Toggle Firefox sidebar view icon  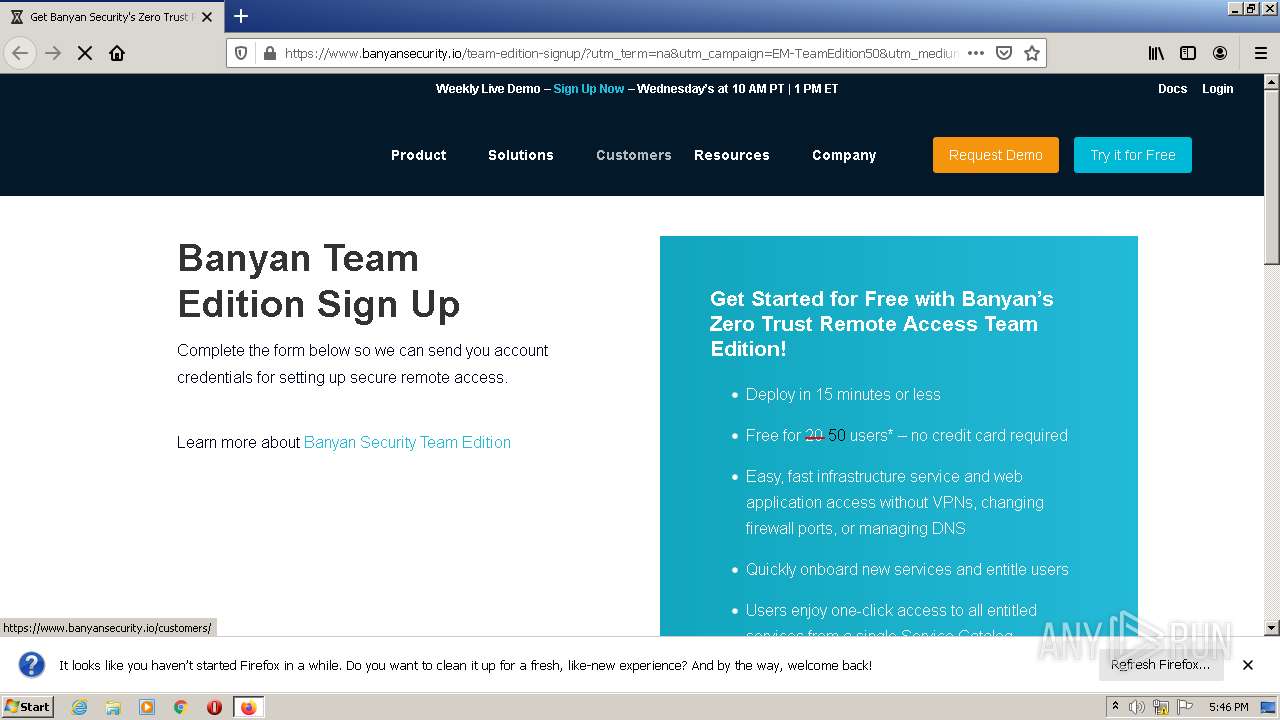pyautogui.click(x=1188, y=53)
